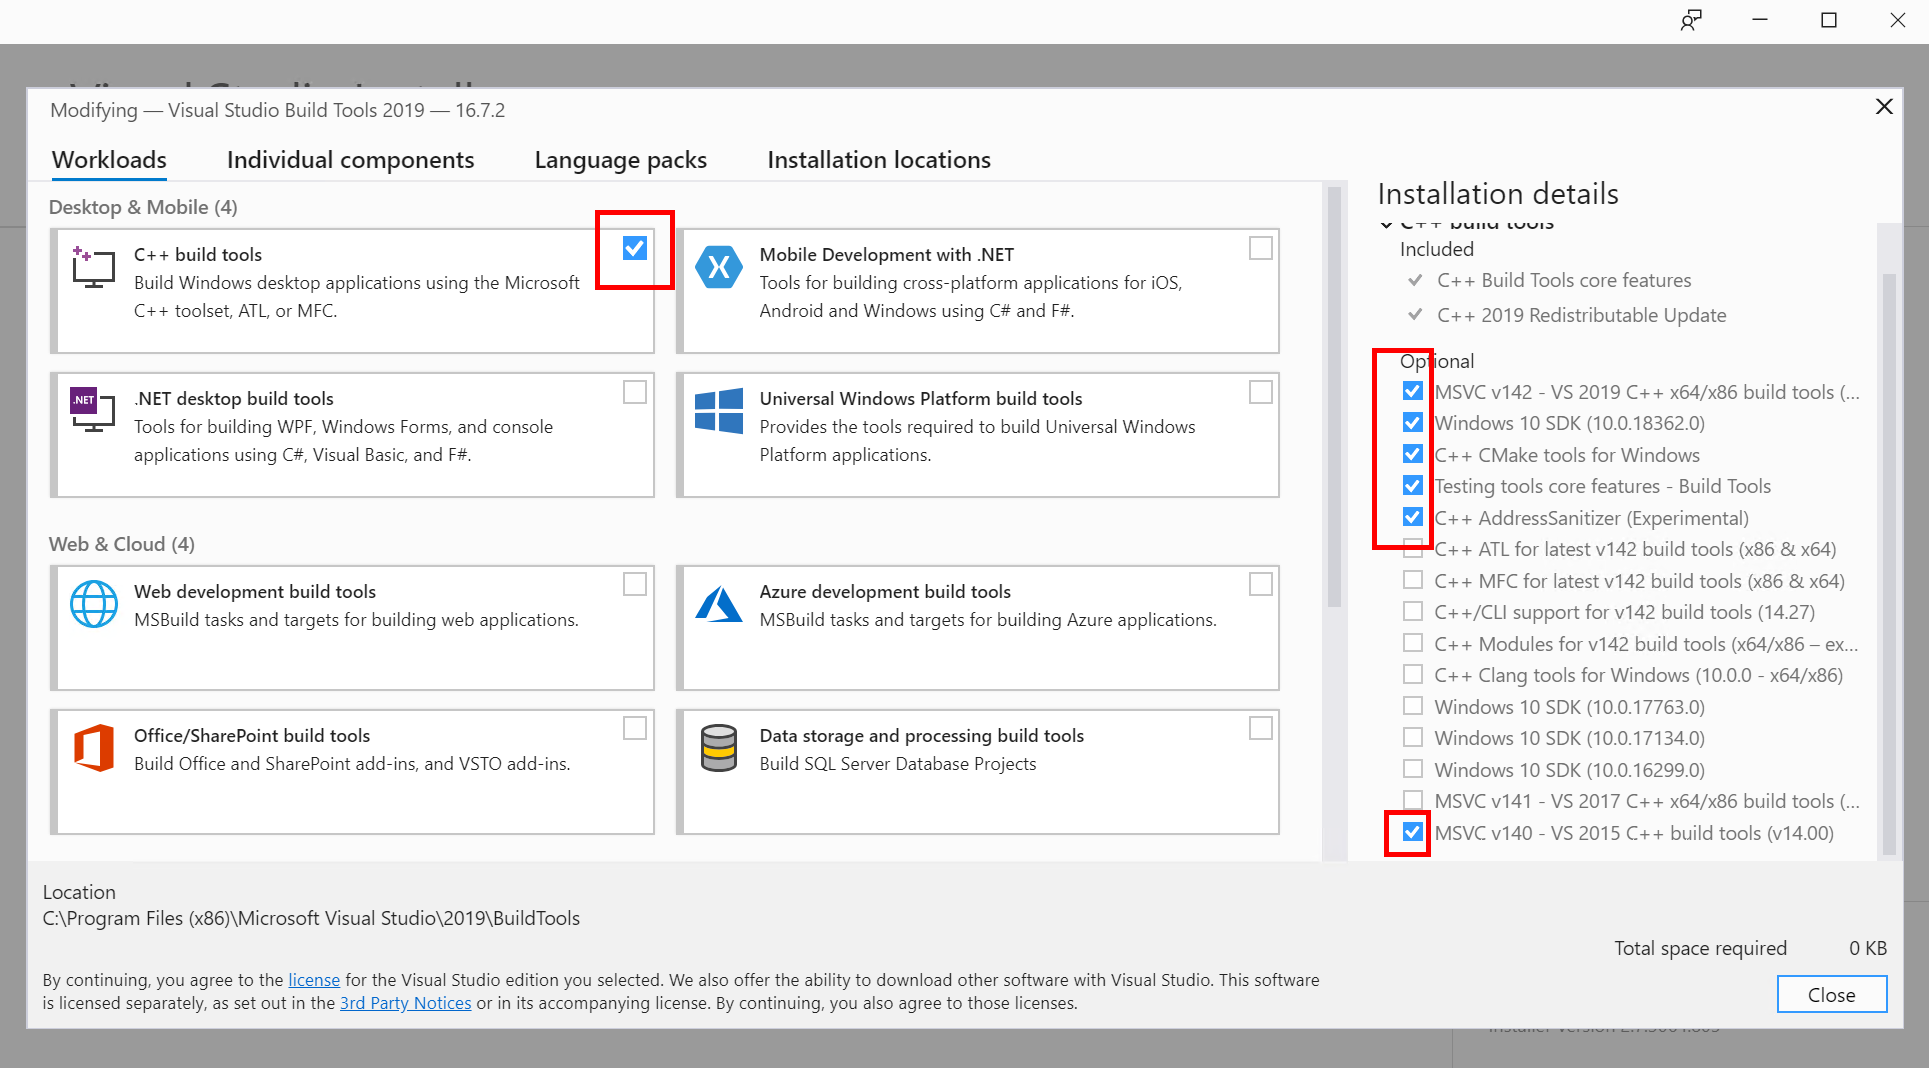Click the Universal Windows Platform logo icon

point(719,410)
